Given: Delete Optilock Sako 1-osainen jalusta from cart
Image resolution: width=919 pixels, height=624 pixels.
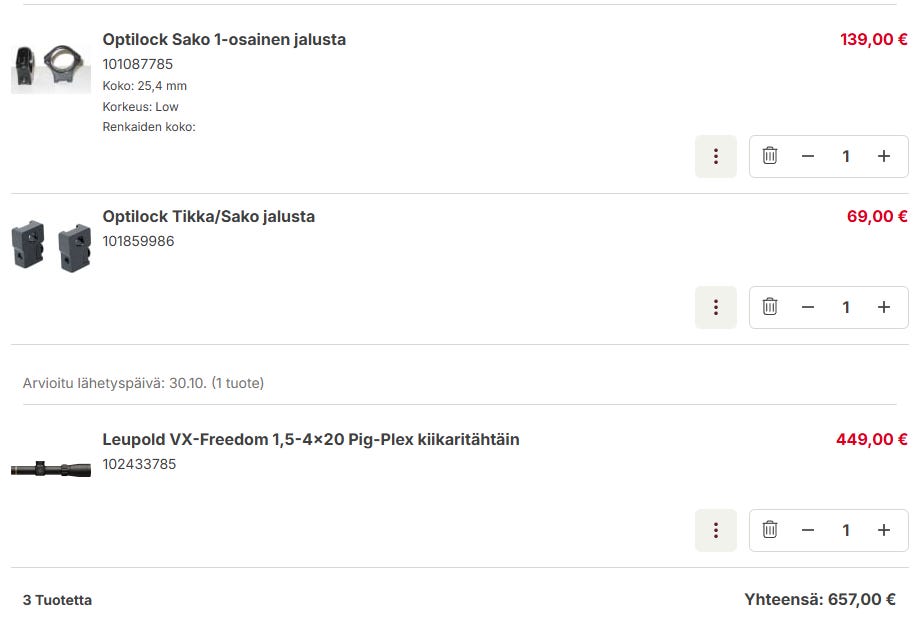Looking at the screenshot, I should pos(770,156).
